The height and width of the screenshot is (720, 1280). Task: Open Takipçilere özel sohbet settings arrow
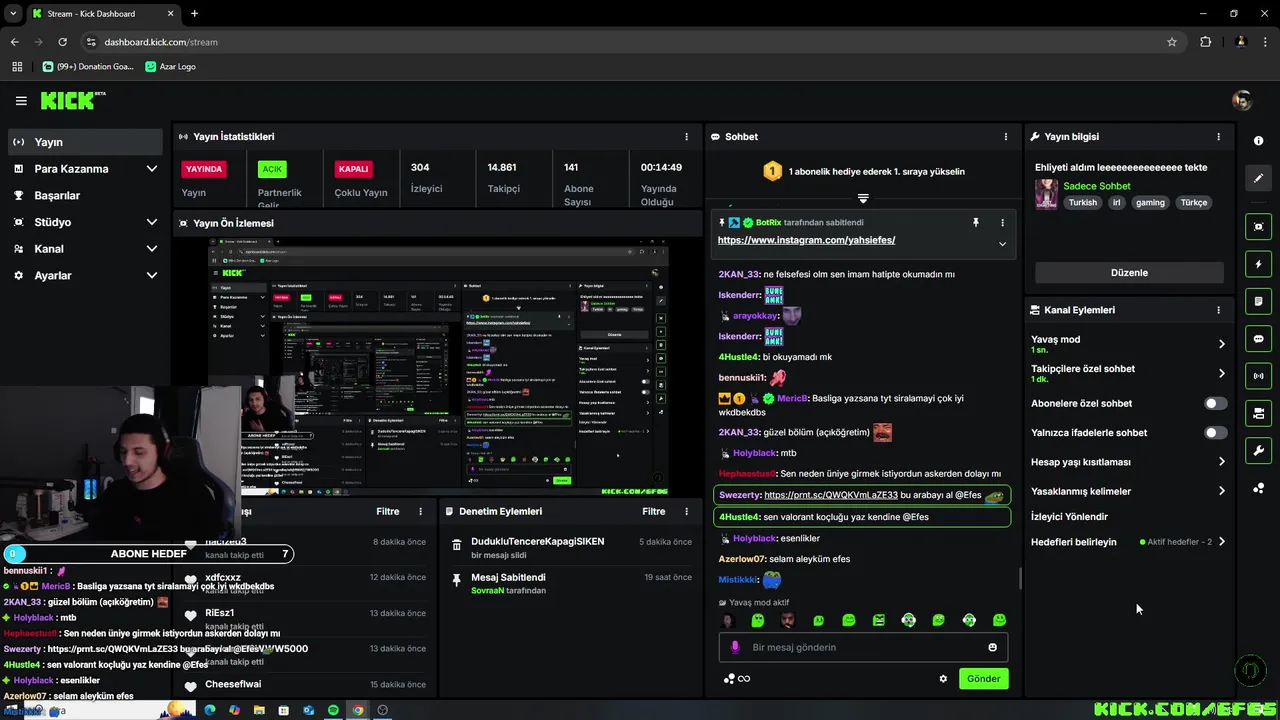(1221, 373)
